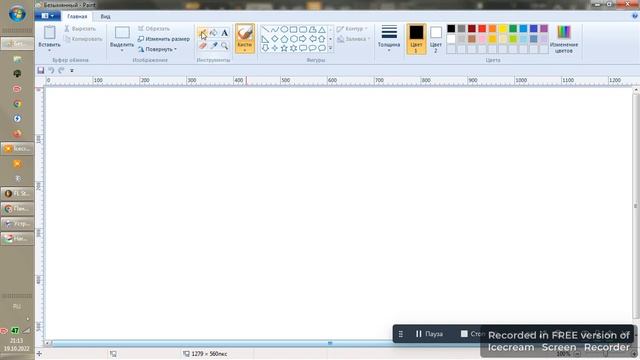Click the vertical scrollbar of the canvas
The width and height of the screenshot is (640, 360).
[x=636, y=206]
